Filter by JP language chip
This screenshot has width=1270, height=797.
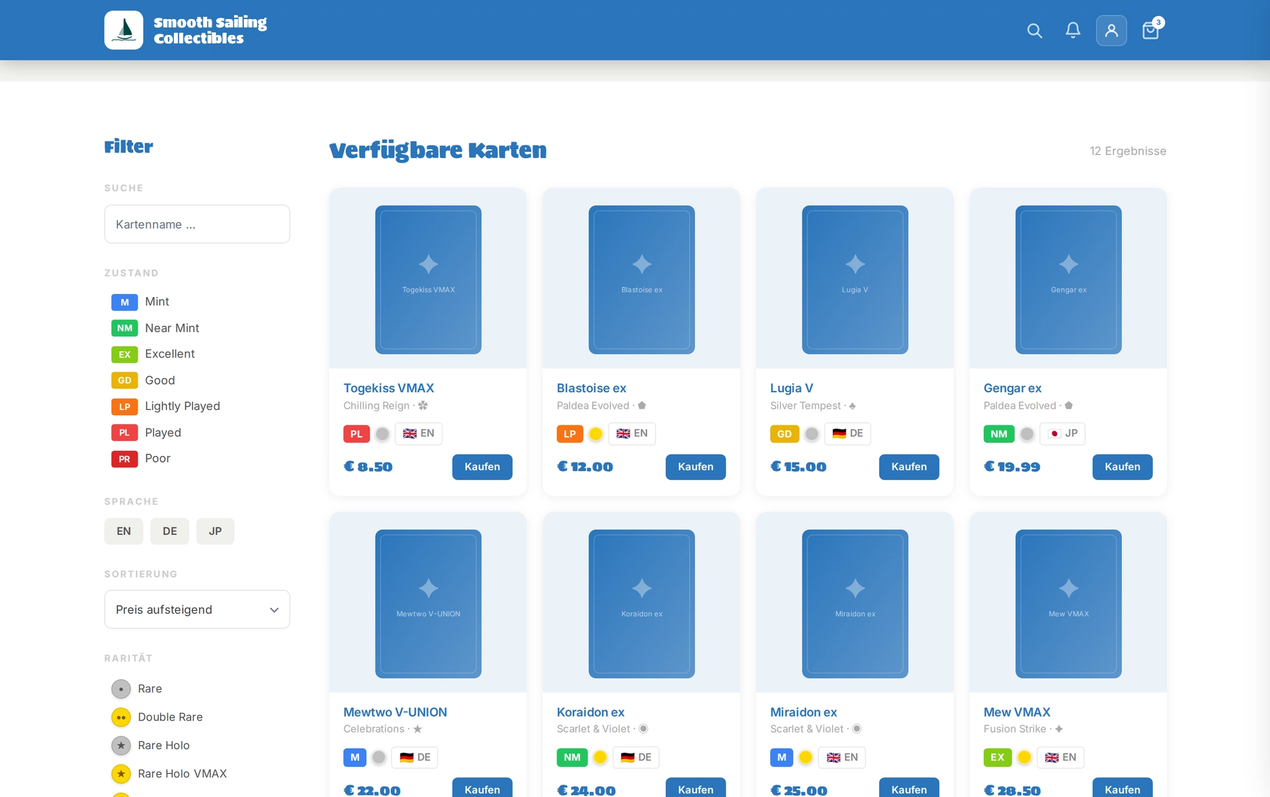215,531
